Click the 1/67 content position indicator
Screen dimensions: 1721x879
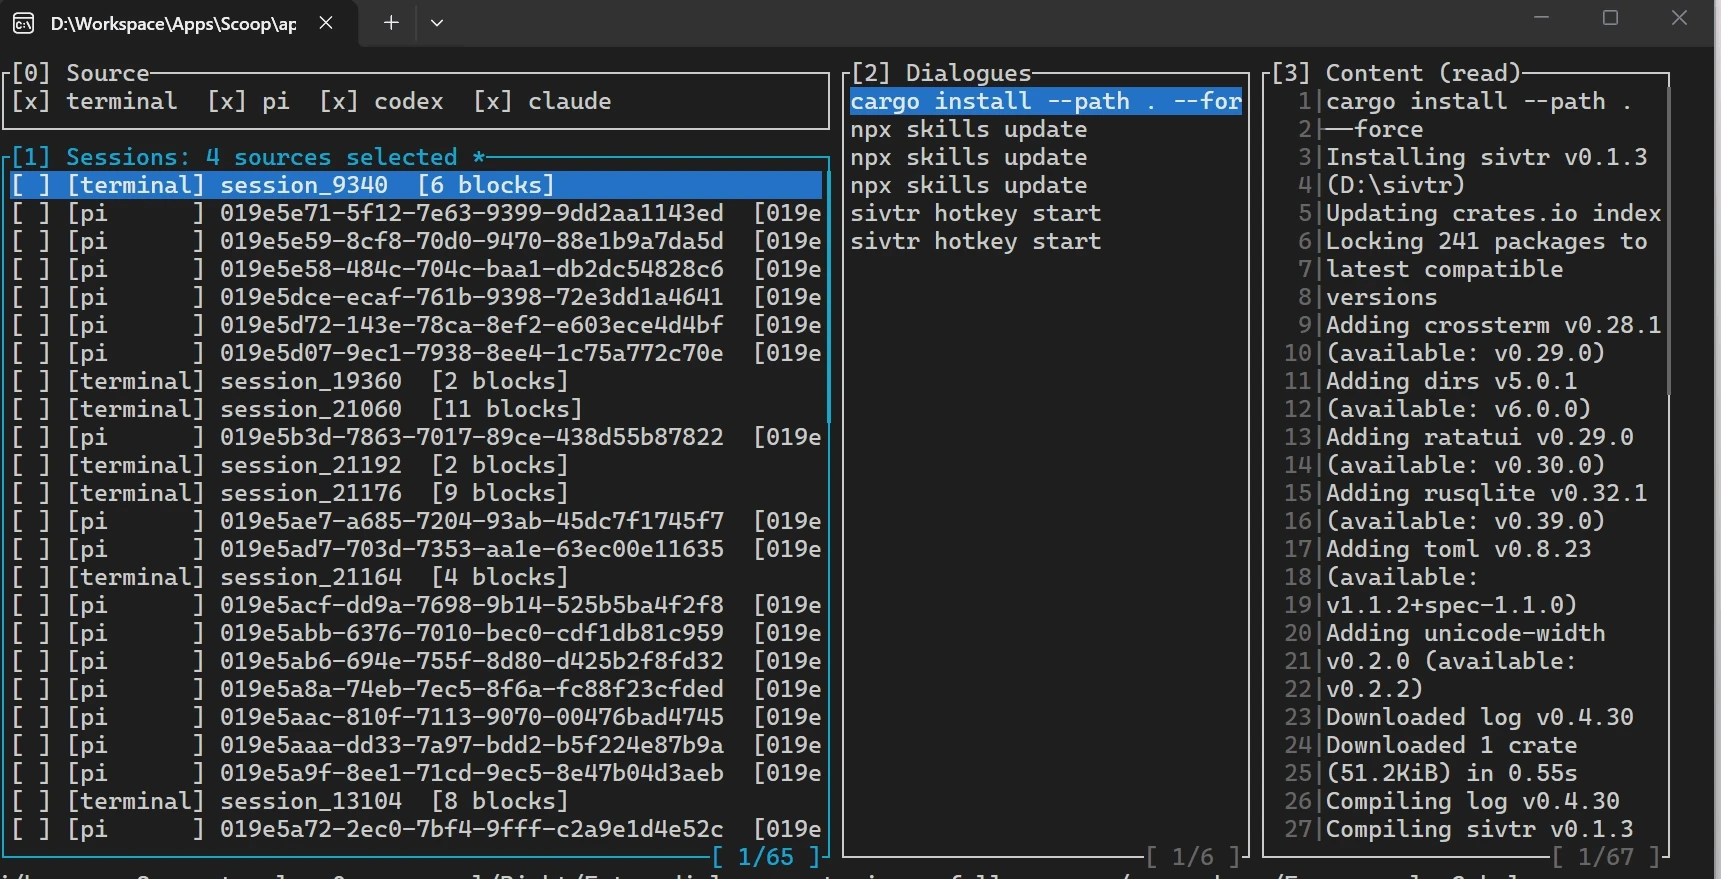[x=1605, y=857]
